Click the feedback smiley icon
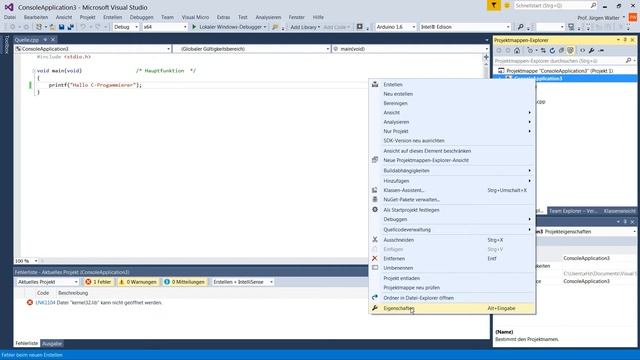Image resolution: width=640 pixels, height=360 pixels. pyautogui.click(x=507, y=5)
